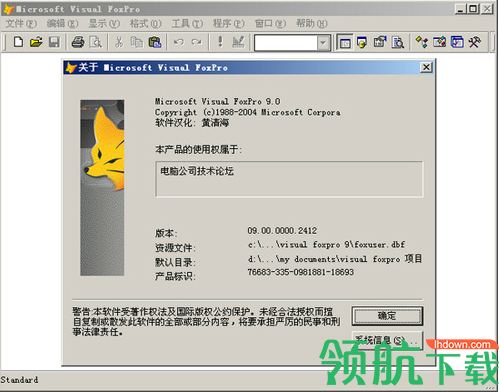Click inside the toolbar database combo box
The height and width of the screenshot is (392, 499).
click(x=286, y=43)
